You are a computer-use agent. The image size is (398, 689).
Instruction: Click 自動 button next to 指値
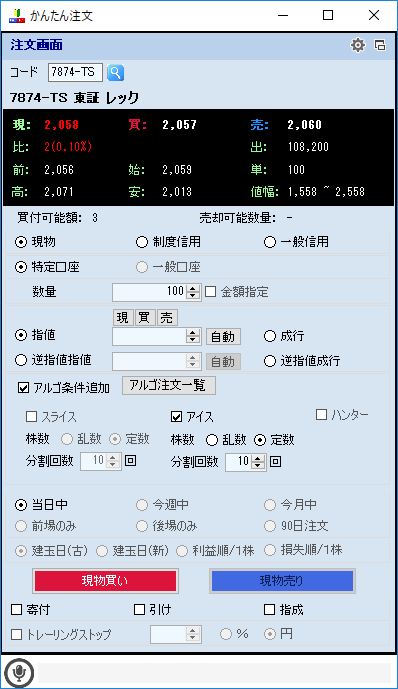[x=223, y=337]
